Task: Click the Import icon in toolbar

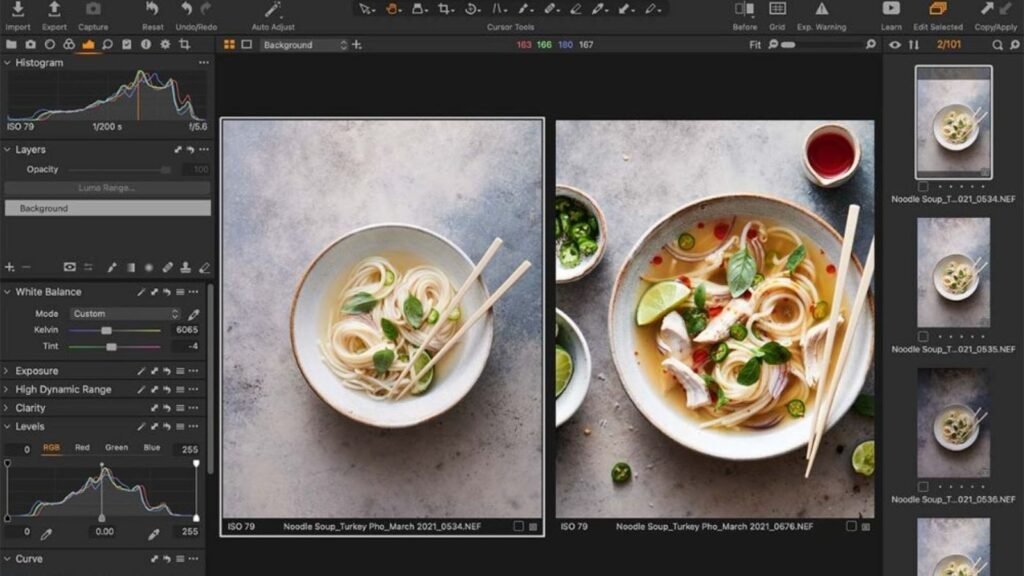Action: tap(18, 9)
